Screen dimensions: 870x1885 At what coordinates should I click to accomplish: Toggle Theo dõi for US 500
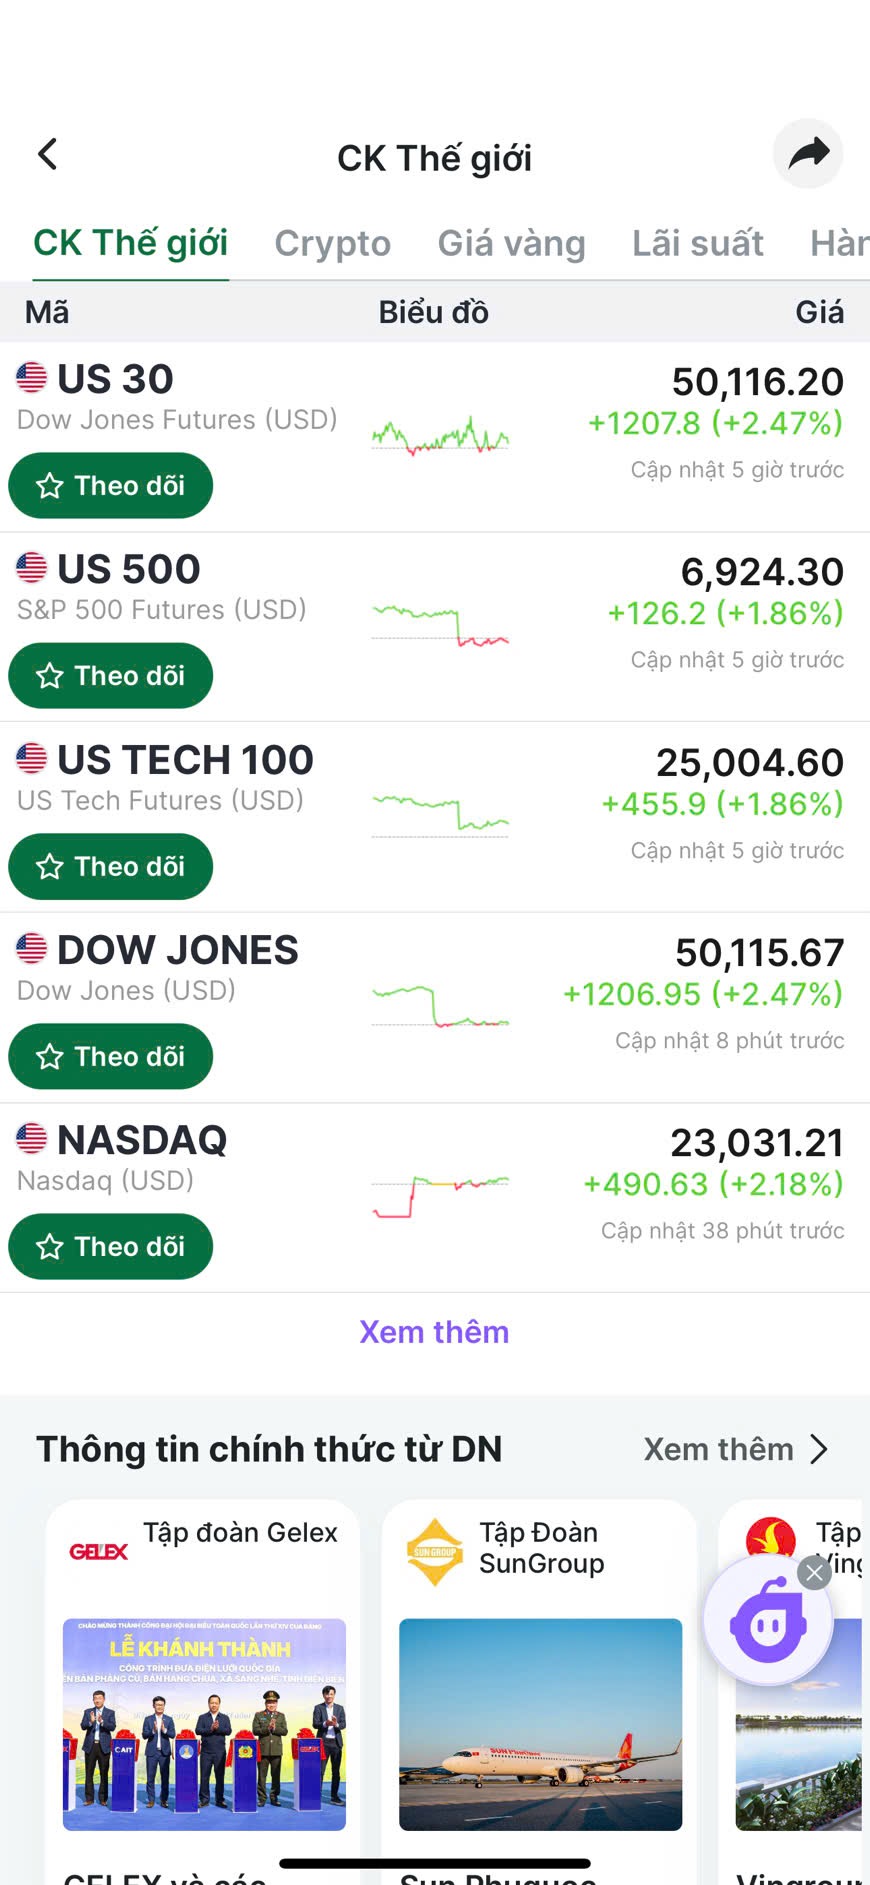click(x=111, y=676)
